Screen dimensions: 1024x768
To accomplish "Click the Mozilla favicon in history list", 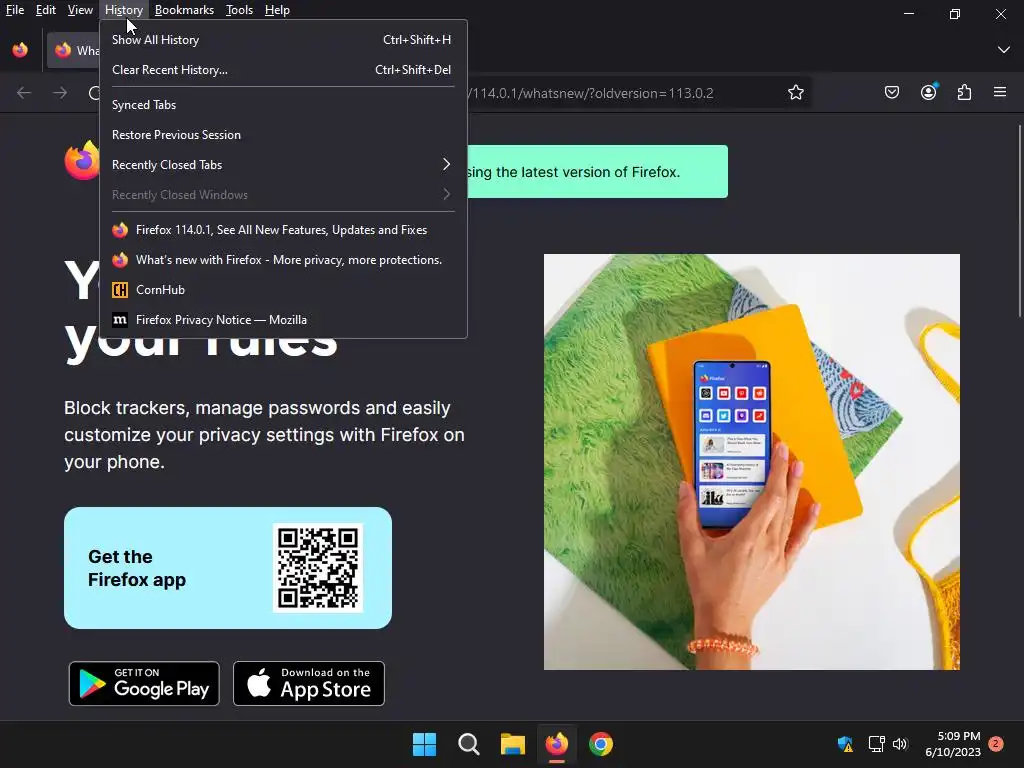I will point(120,320).
